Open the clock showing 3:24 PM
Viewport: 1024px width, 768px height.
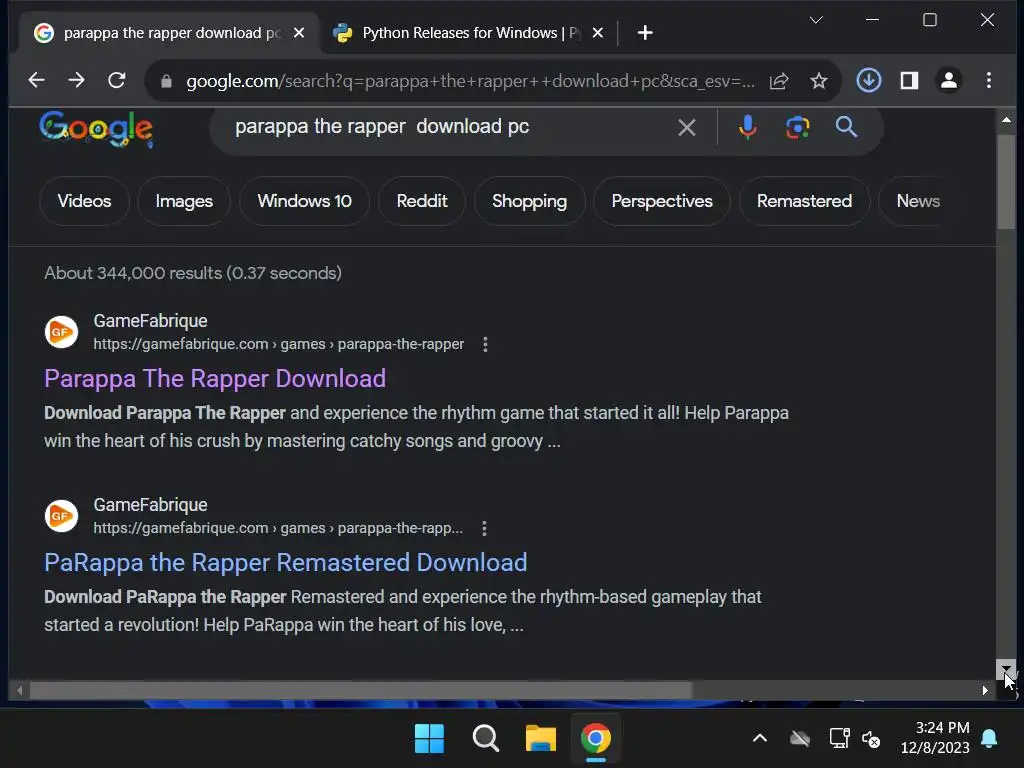pyautogui.click(x=935, y=738)
